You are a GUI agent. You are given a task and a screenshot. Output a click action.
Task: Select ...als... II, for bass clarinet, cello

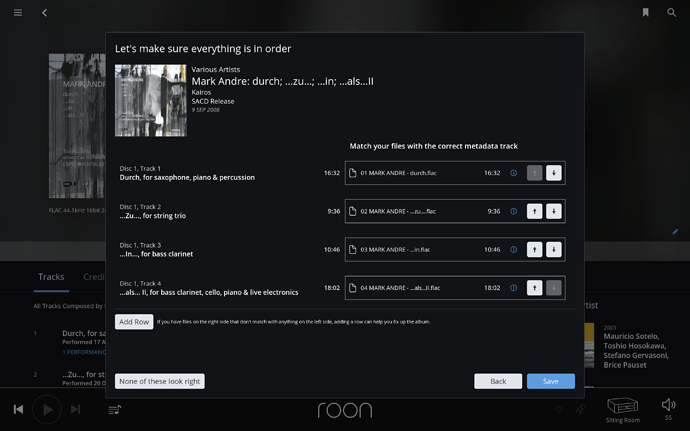209,292
